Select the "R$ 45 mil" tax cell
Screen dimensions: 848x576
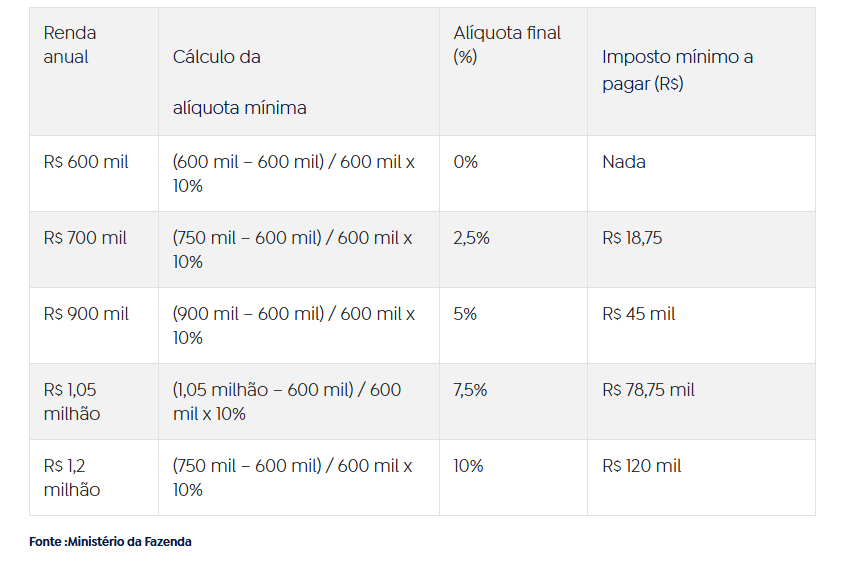(638, 314)
